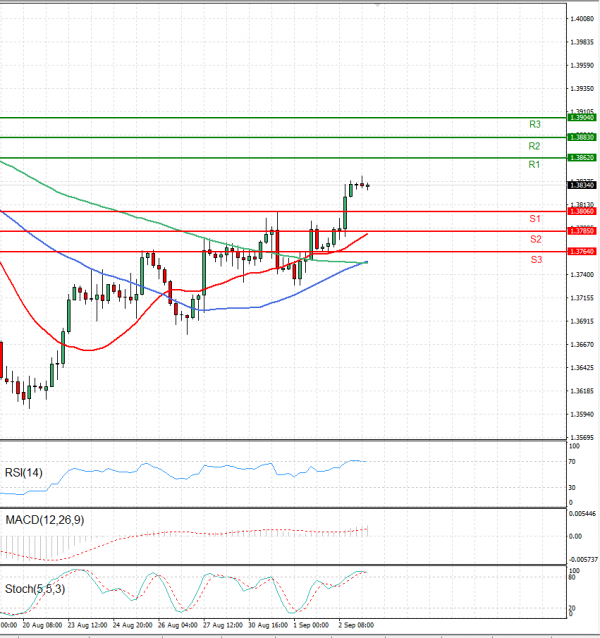Click the latest candlestick on the chart
This screenshot has height=638, width=600.
pyautogui.click(x=368, y=186)
